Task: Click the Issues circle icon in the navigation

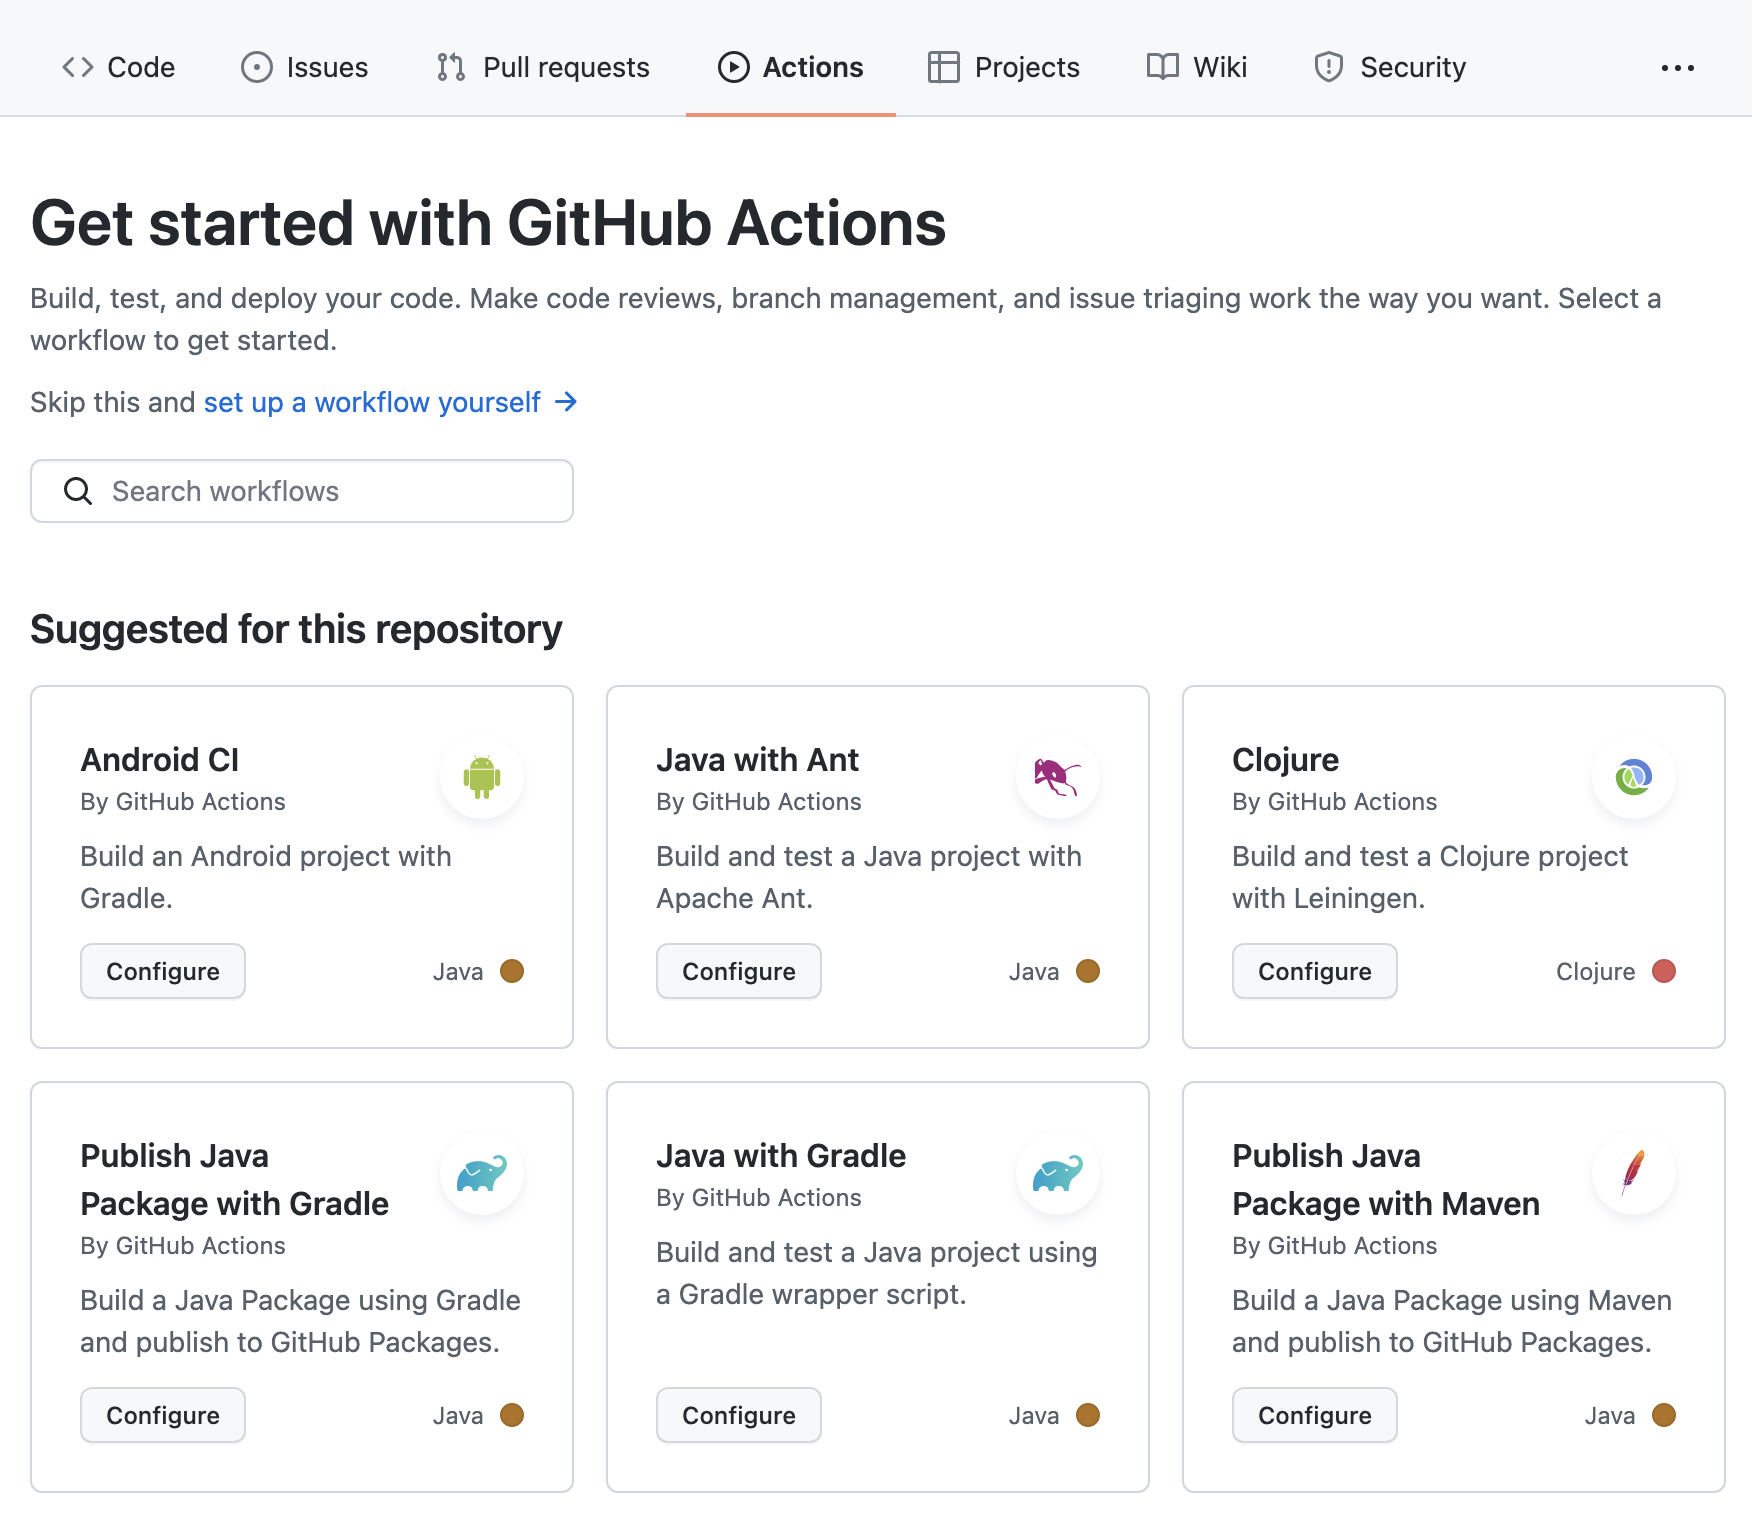Action: click(255, 67)
